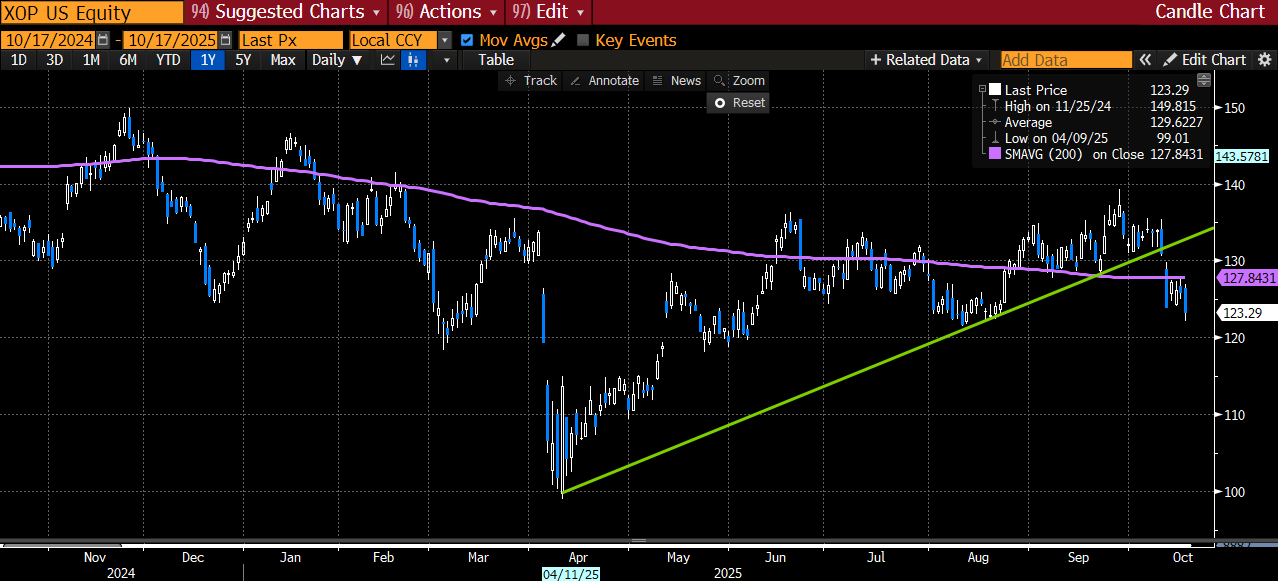Click the purple SMAVG (200) color swatch
The image size is (1278, 581).
pos(994,154)
